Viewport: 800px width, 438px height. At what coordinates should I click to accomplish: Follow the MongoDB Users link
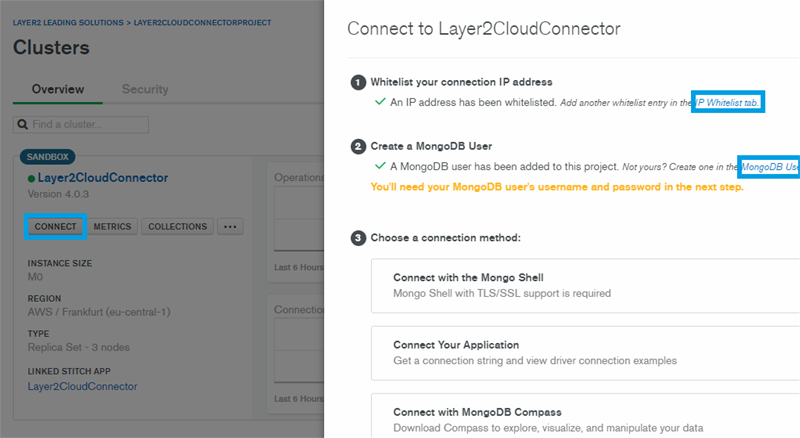point(769,167)
